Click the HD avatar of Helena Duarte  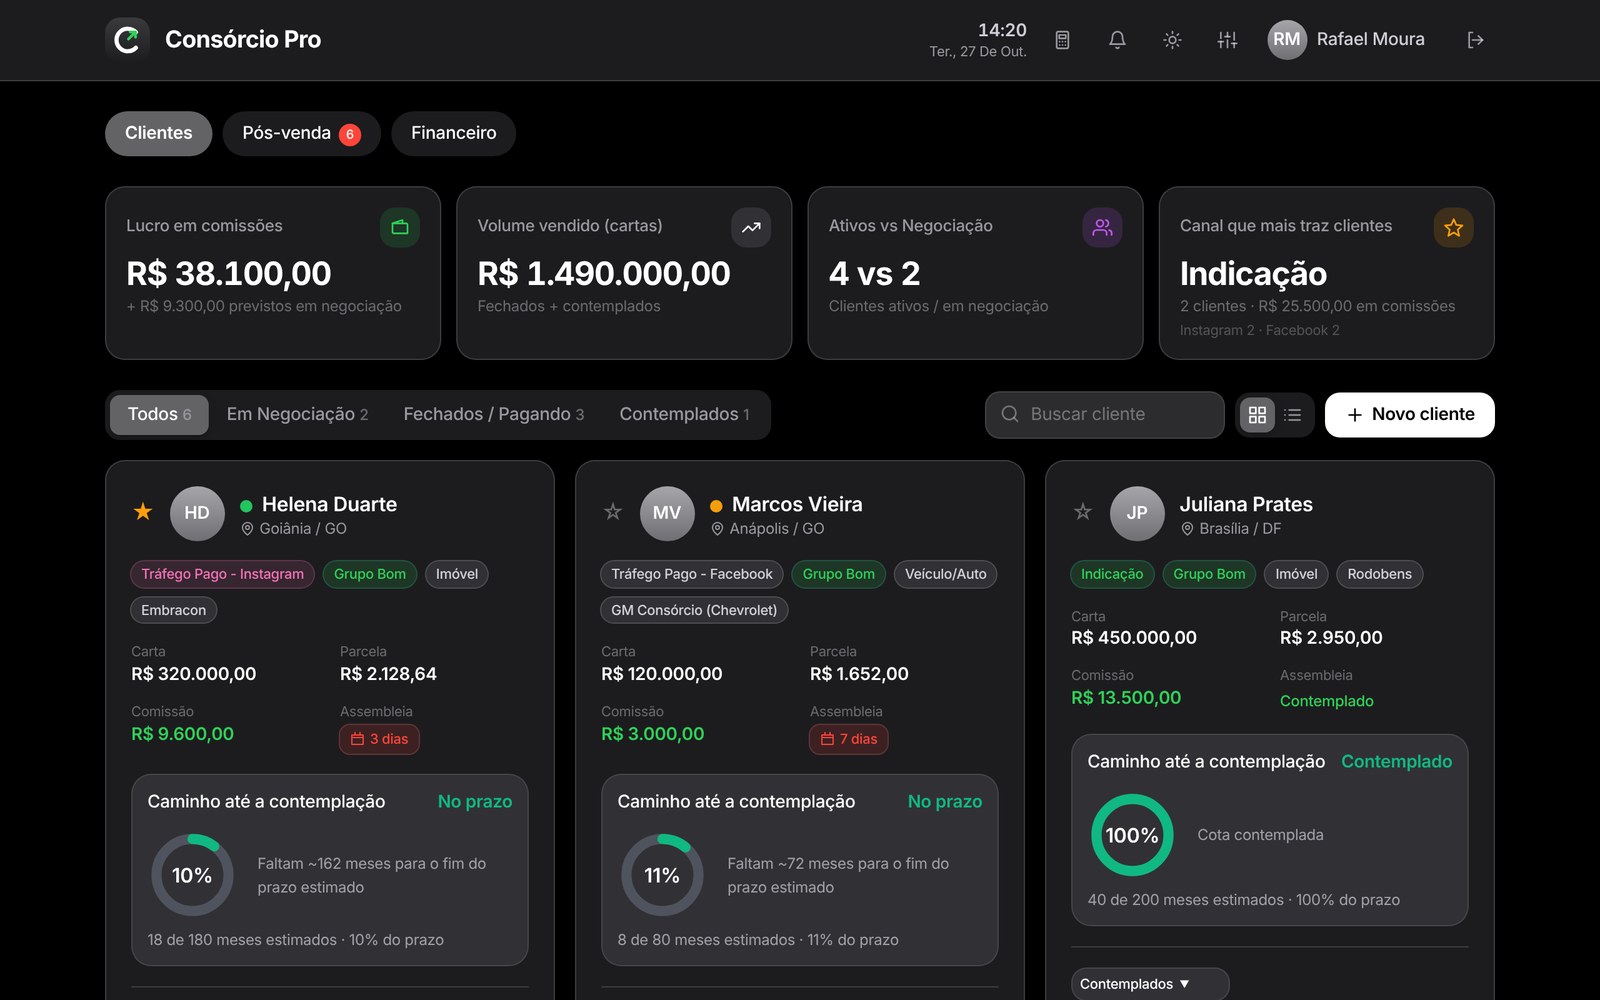[x=197, y=513]
